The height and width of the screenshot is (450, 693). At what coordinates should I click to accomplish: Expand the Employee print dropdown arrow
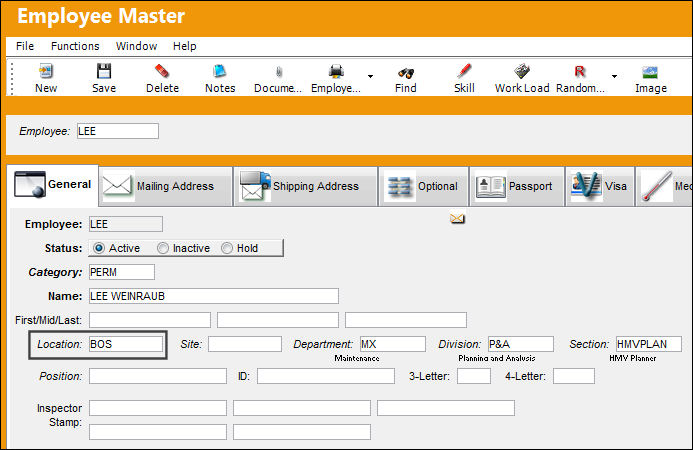click(370, 76)
